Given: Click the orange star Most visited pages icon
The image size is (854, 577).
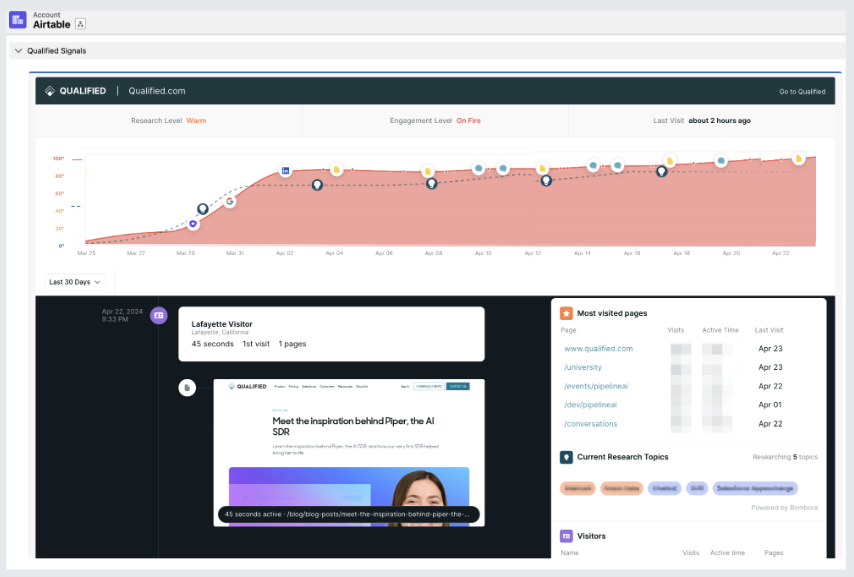Looking at the screenshot, I should (x=566, y=313).
